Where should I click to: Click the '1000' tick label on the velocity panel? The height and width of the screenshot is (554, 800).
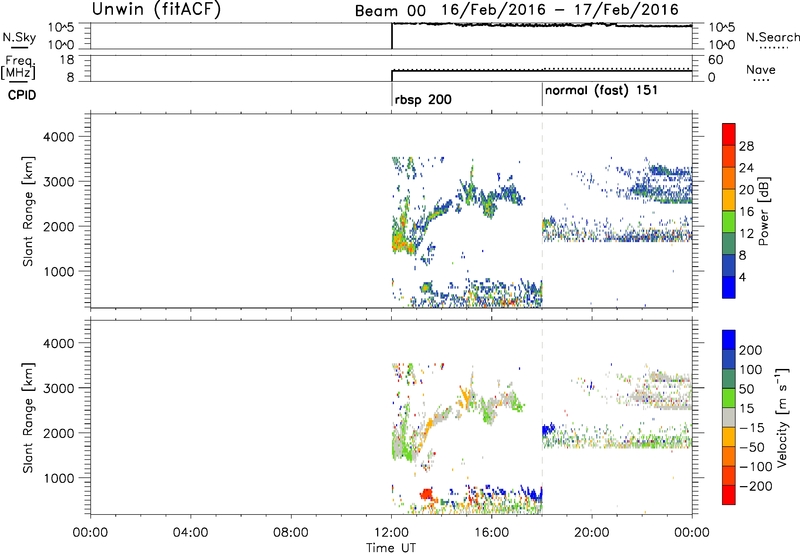coord(58,478)
